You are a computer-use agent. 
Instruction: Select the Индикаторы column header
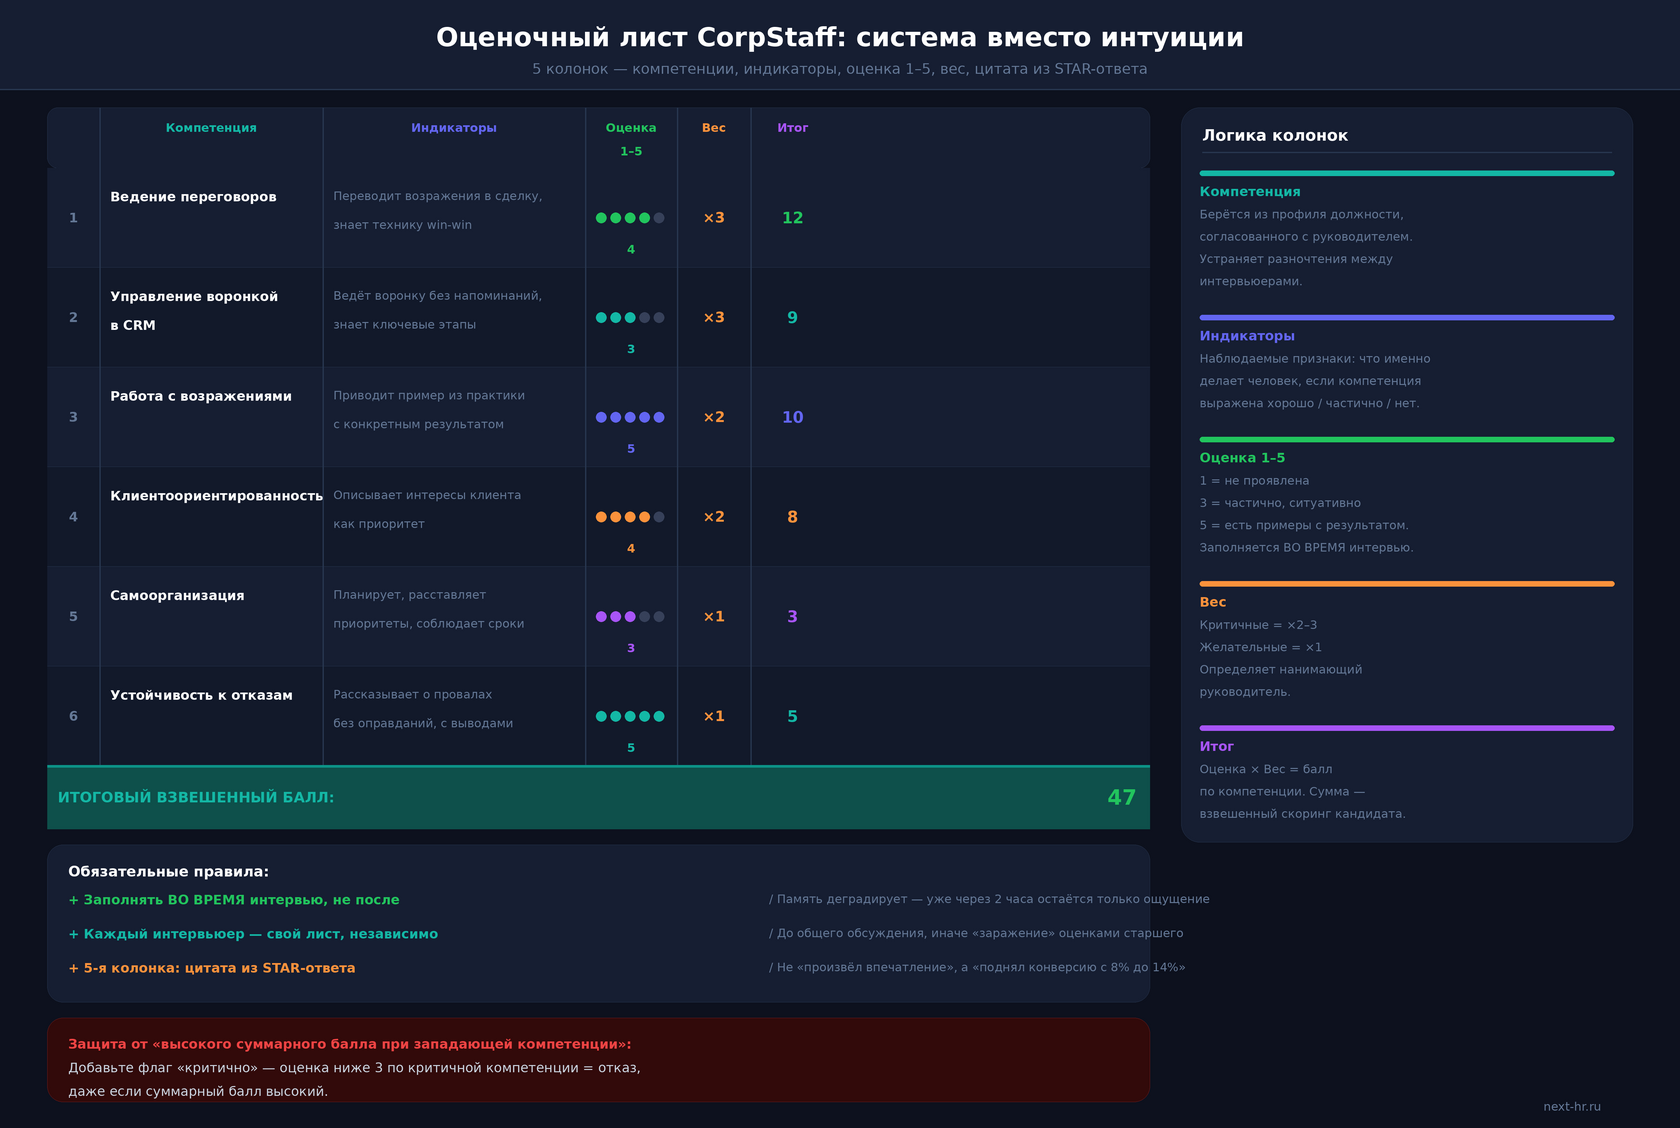point(454,128)
